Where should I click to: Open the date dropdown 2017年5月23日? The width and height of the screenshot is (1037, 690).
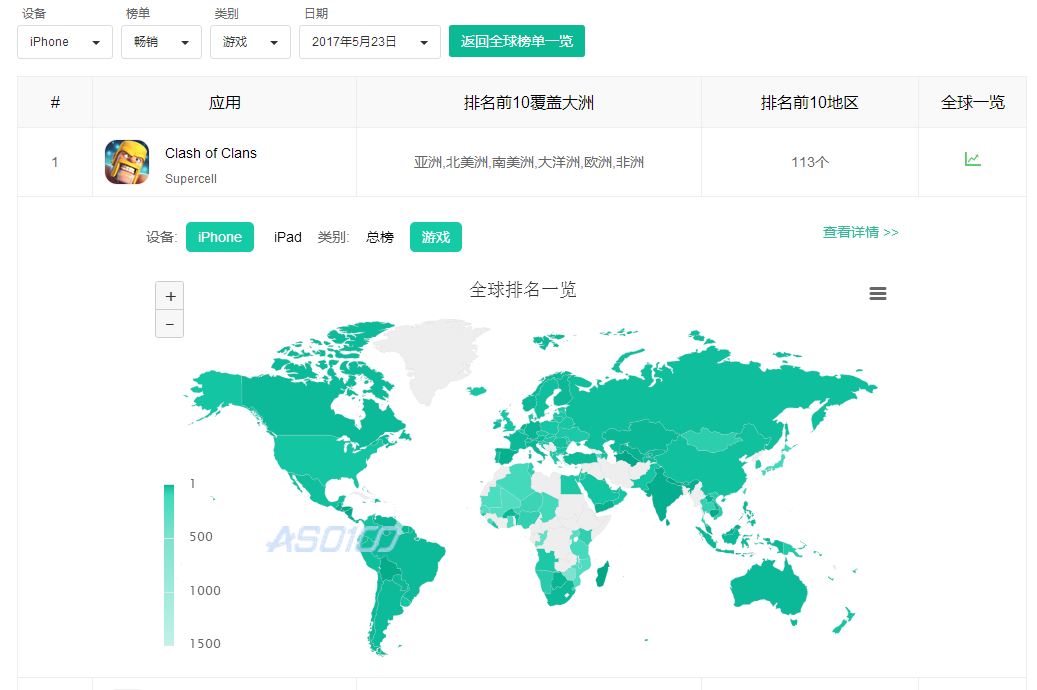(x=369, y=42)
